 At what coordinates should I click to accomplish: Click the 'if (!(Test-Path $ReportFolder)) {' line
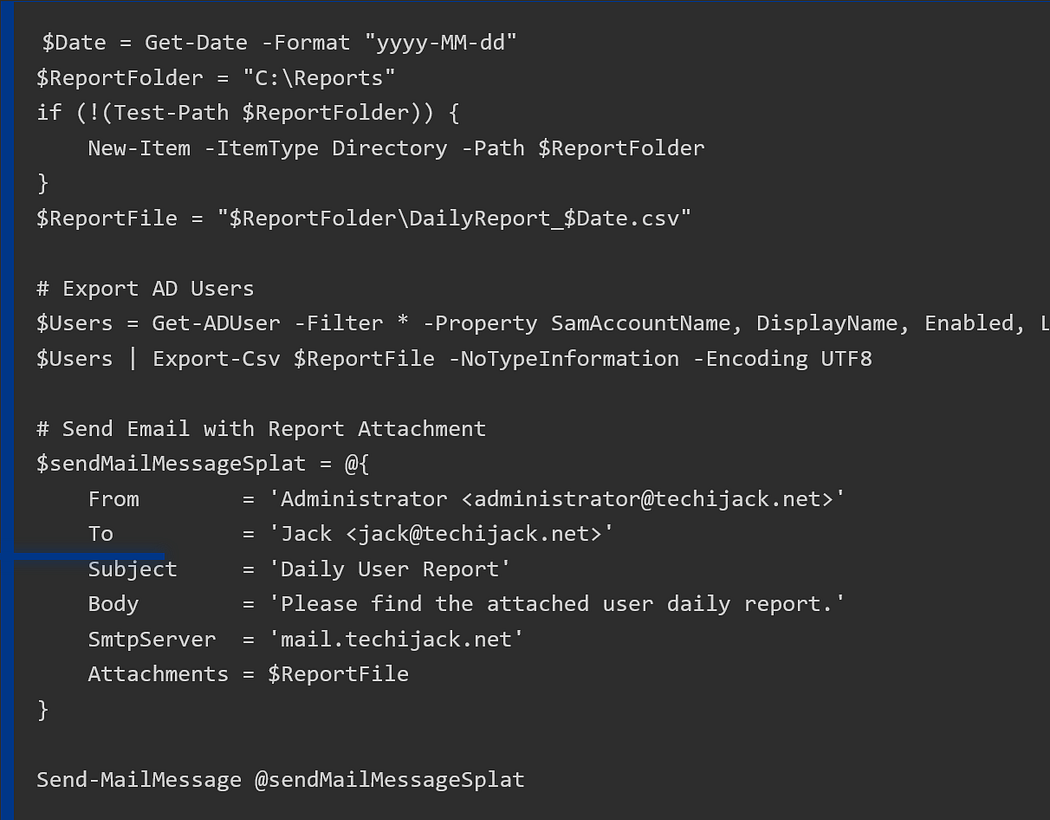[x=248, y=113]
